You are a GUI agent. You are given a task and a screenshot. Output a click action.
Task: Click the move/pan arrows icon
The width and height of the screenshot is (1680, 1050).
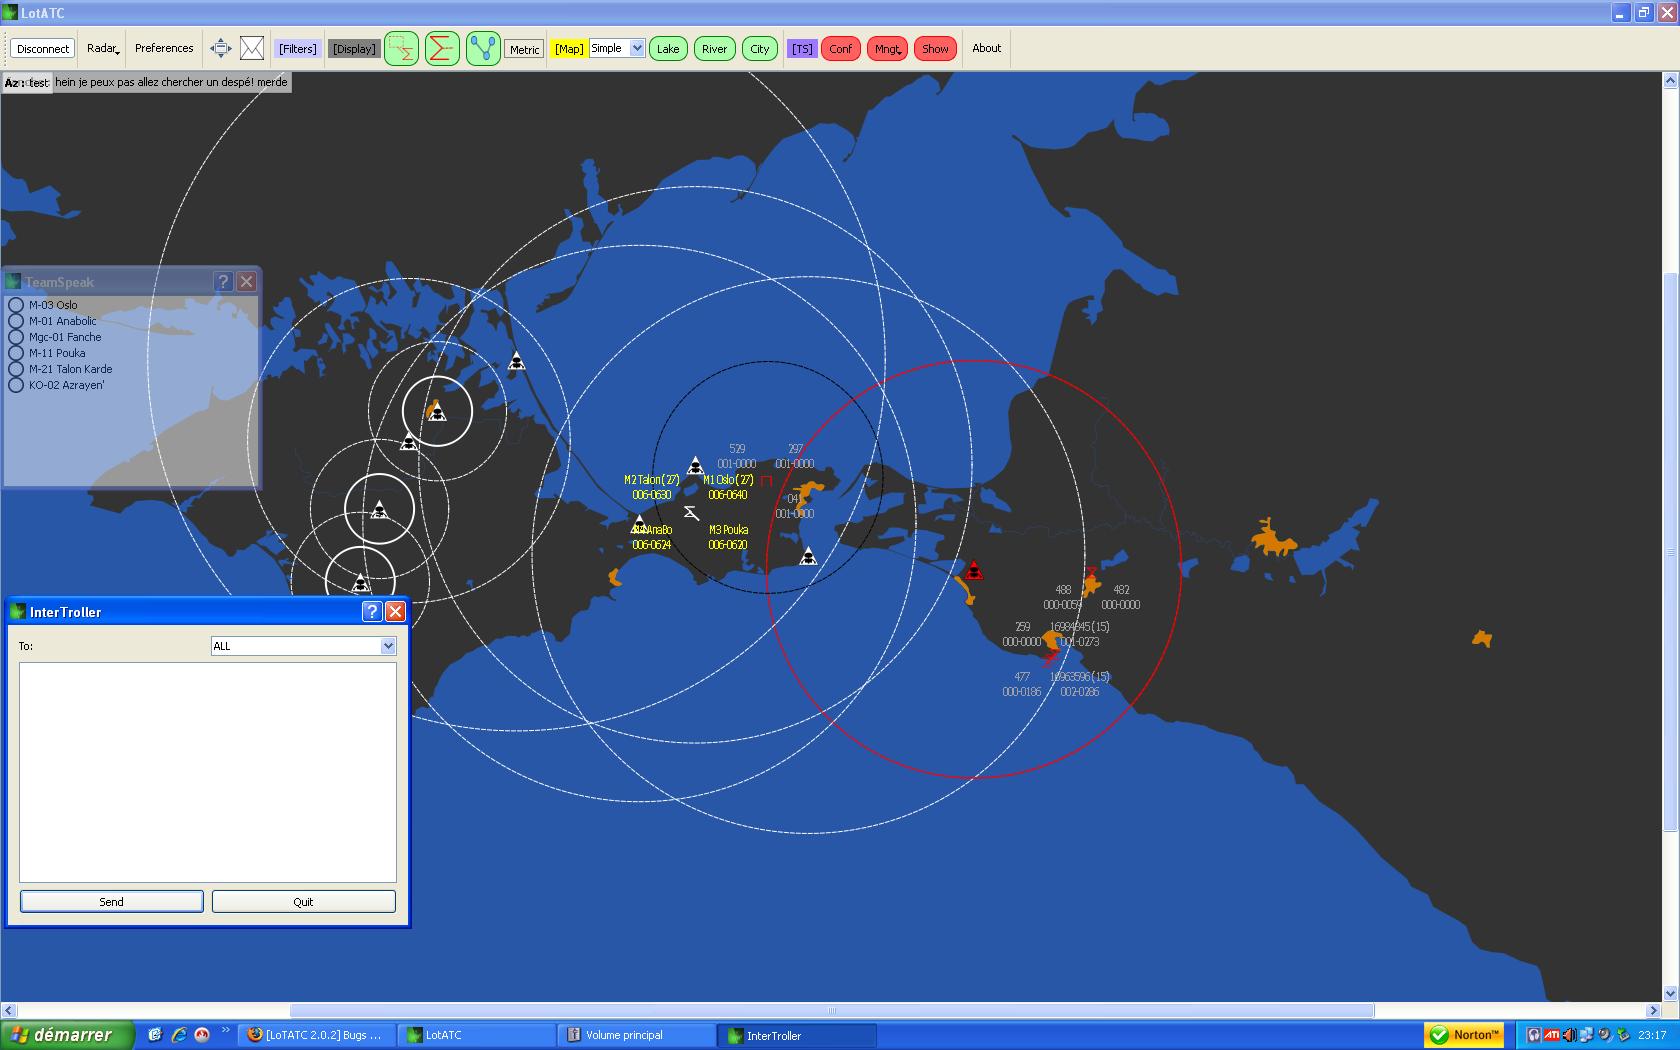coord(220,48)
